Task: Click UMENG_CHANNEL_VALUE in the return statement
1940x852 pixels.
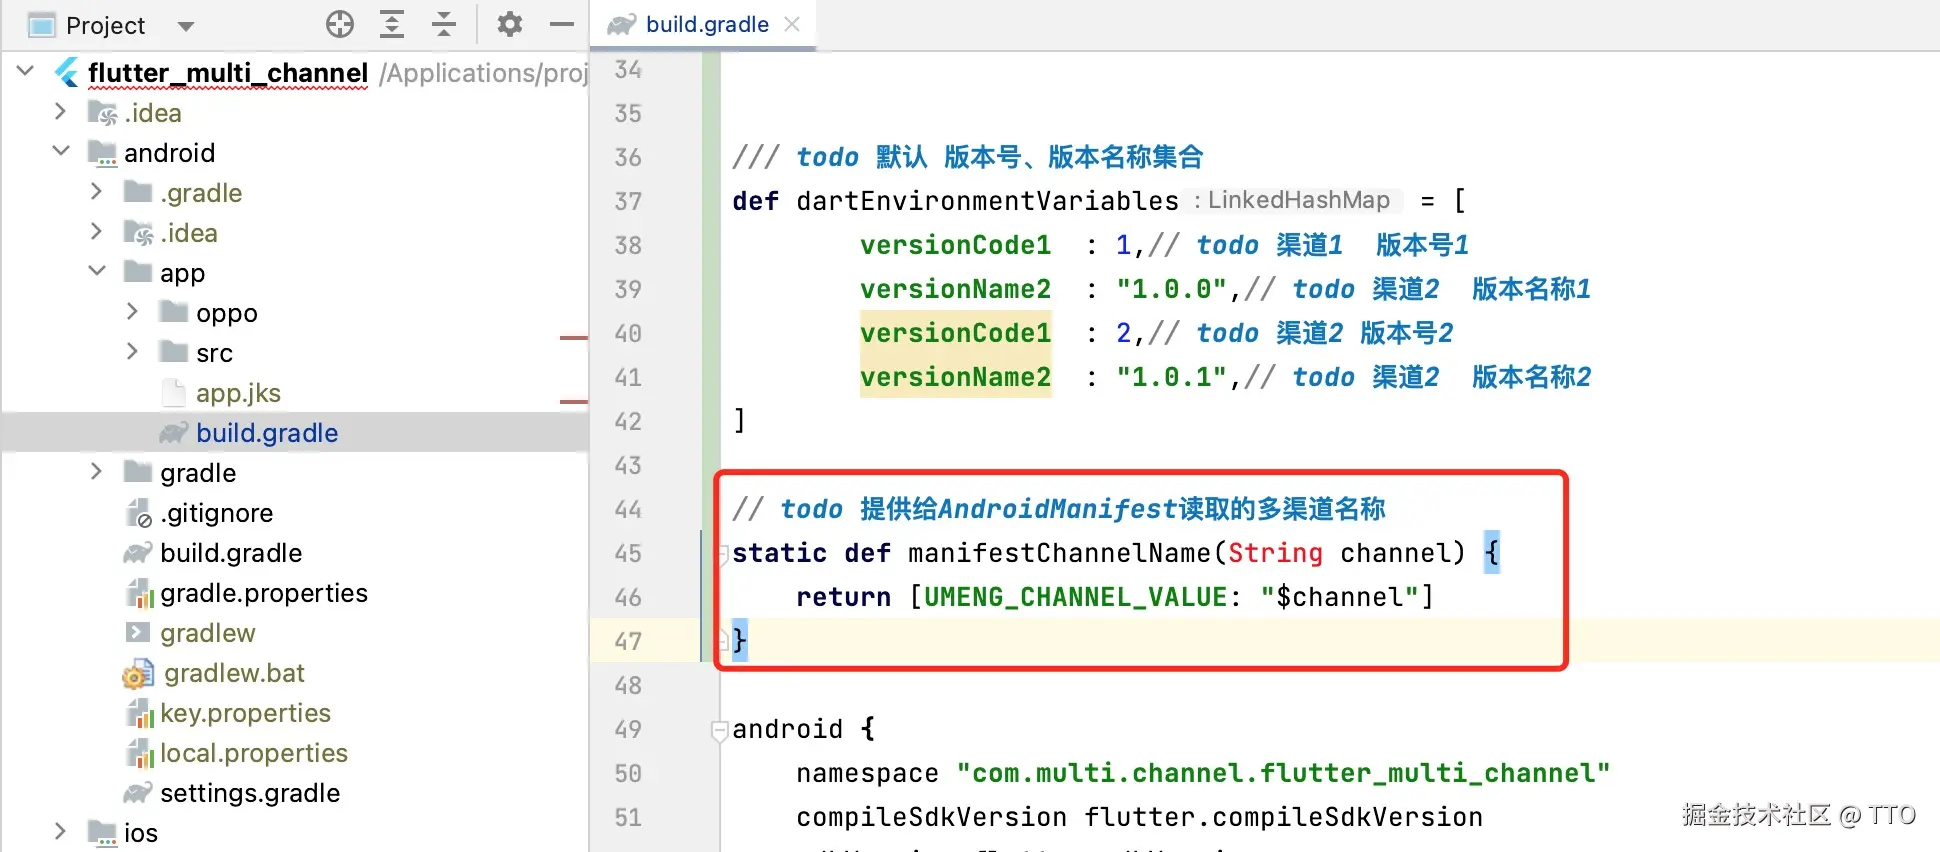Action: tap(1075, 597)
